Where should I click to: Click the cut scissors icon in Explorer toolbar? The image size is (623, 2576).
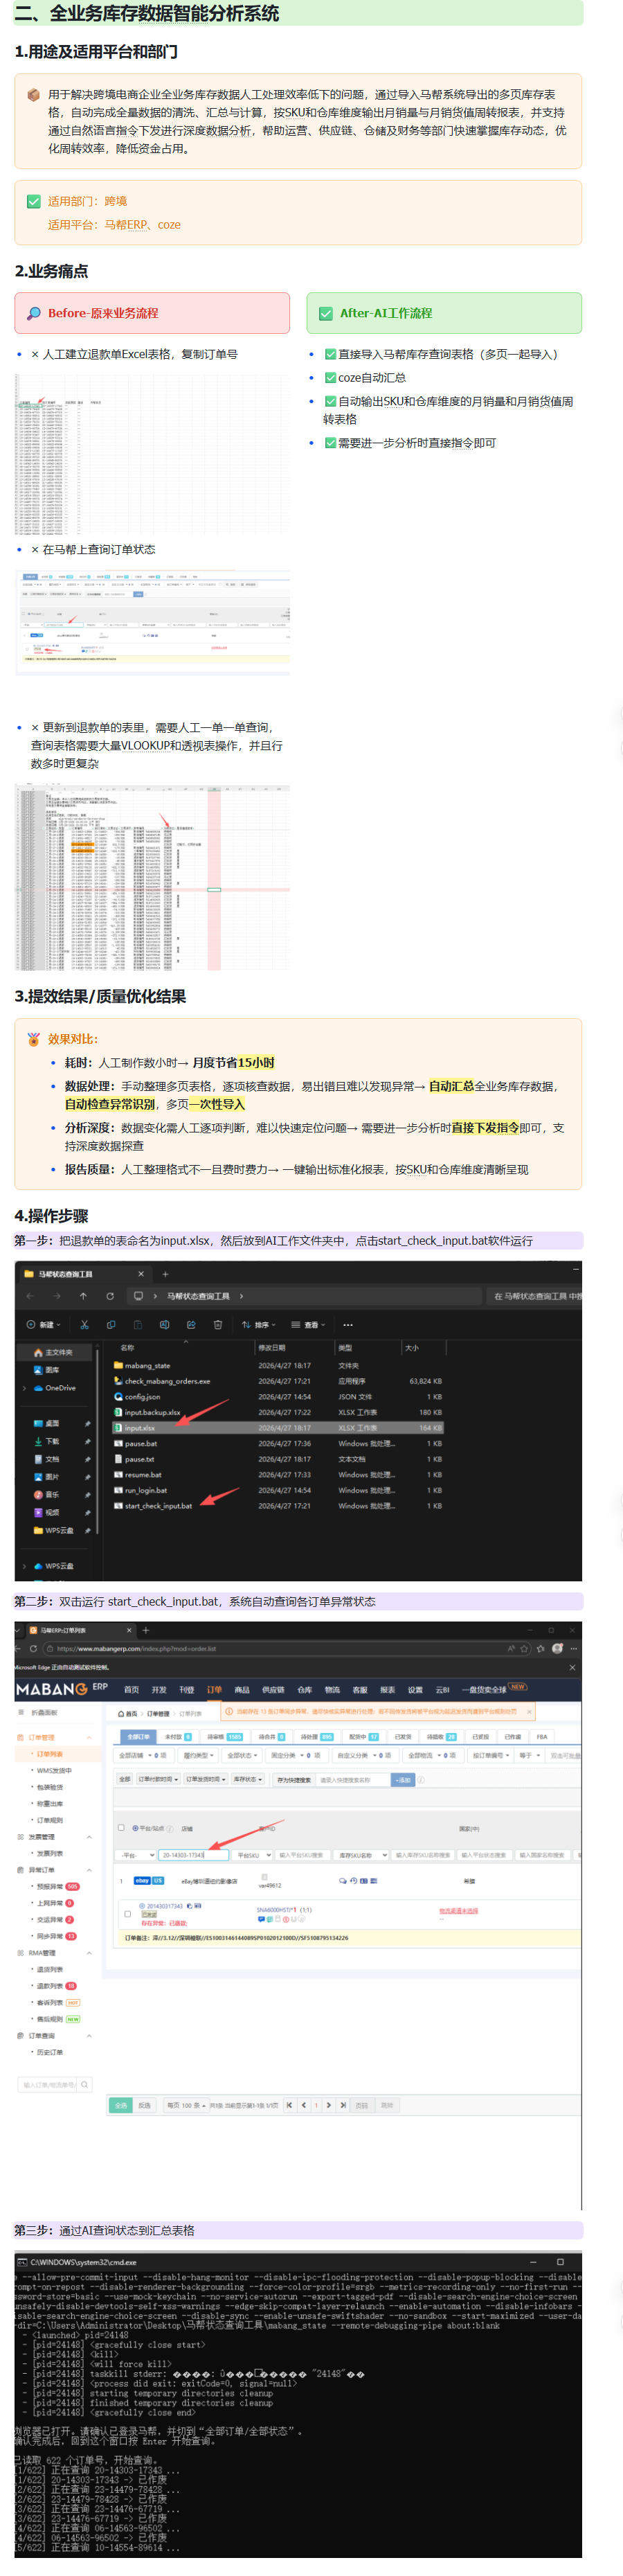click(84, 1324)
